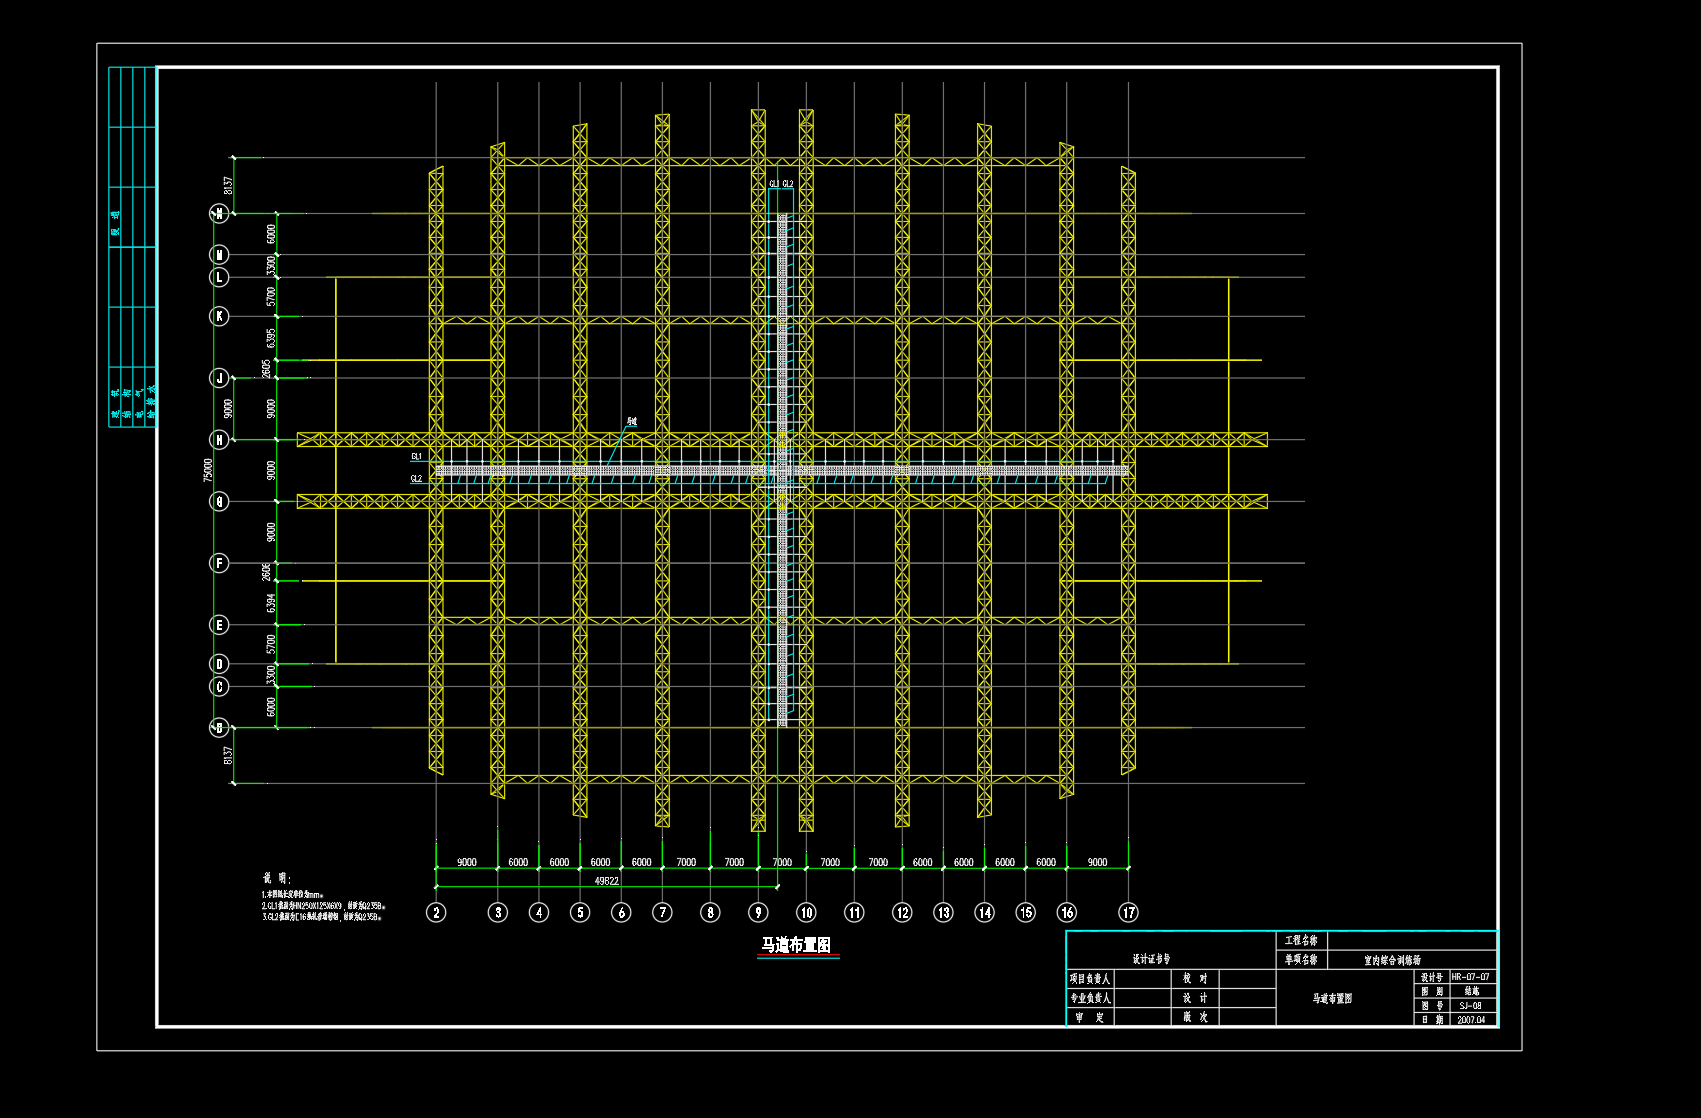Click grid axis bubble number 13
This screenshot has height=1118, width=1701.
(943, 912)
